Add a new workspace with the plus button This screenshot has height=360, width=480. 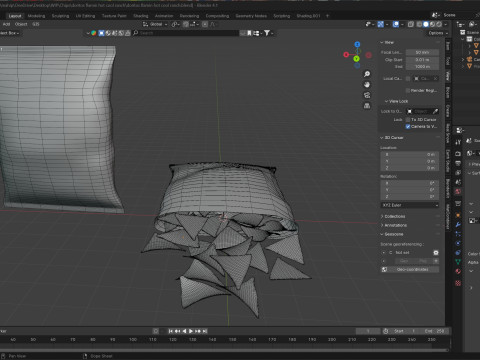point(327,16)
